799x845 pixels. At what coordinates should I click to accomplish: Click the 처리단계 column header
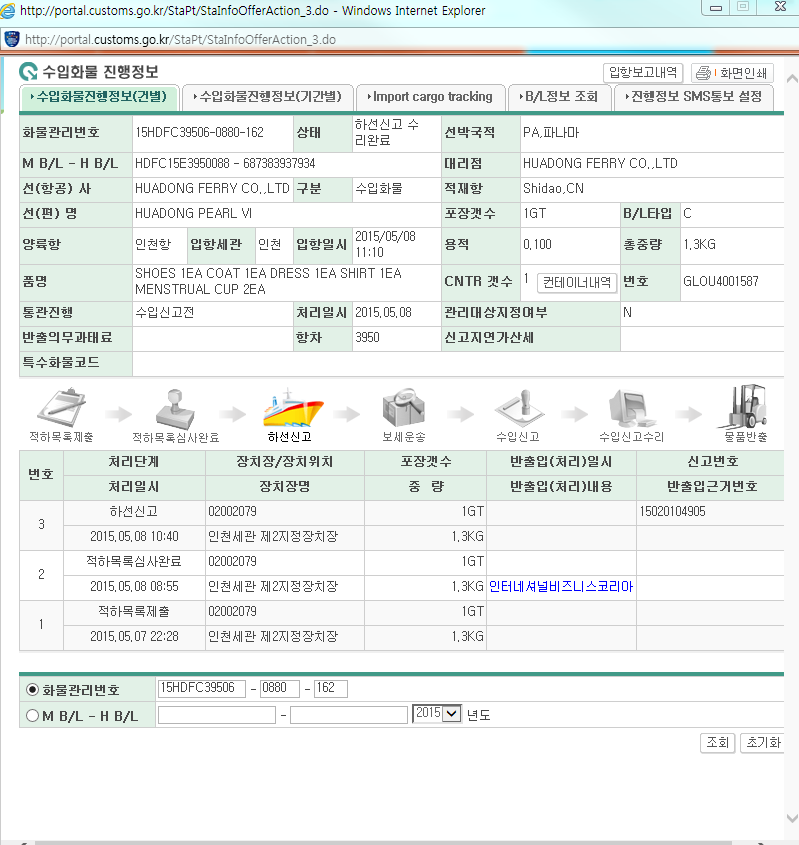[x=134, y=462]
